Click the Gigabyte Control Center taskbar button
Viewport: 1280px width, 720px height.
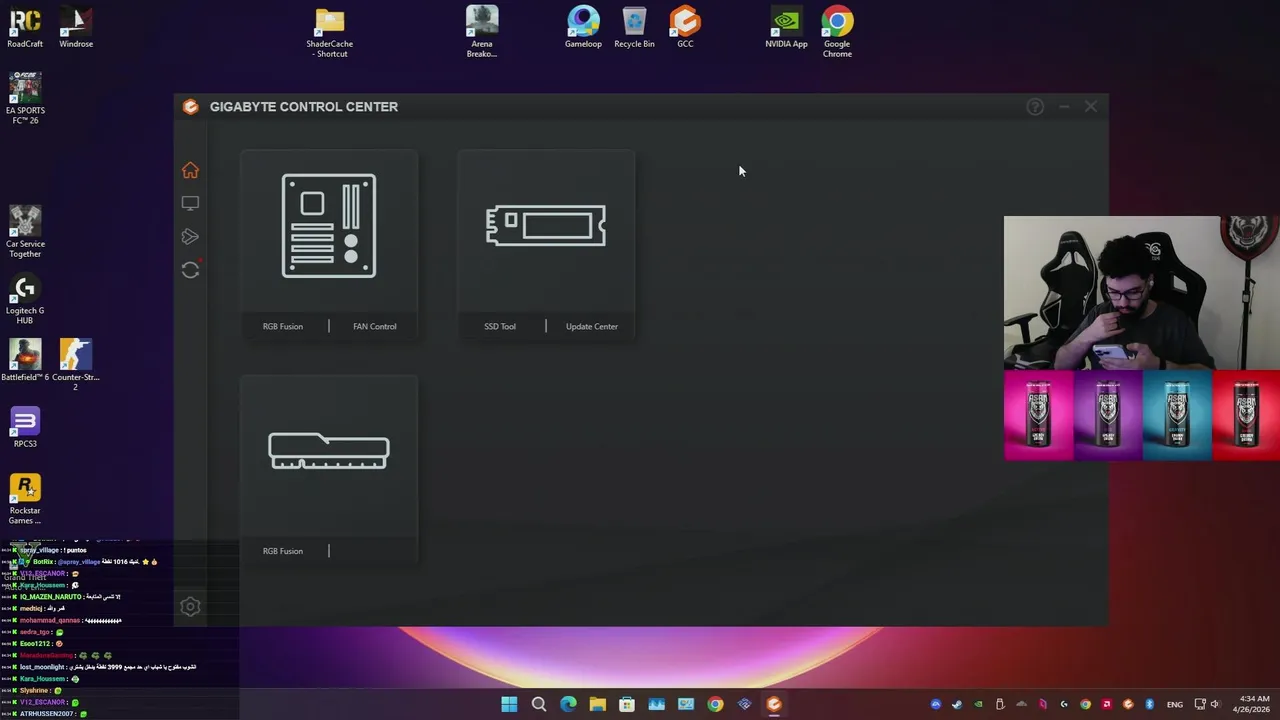774,704
